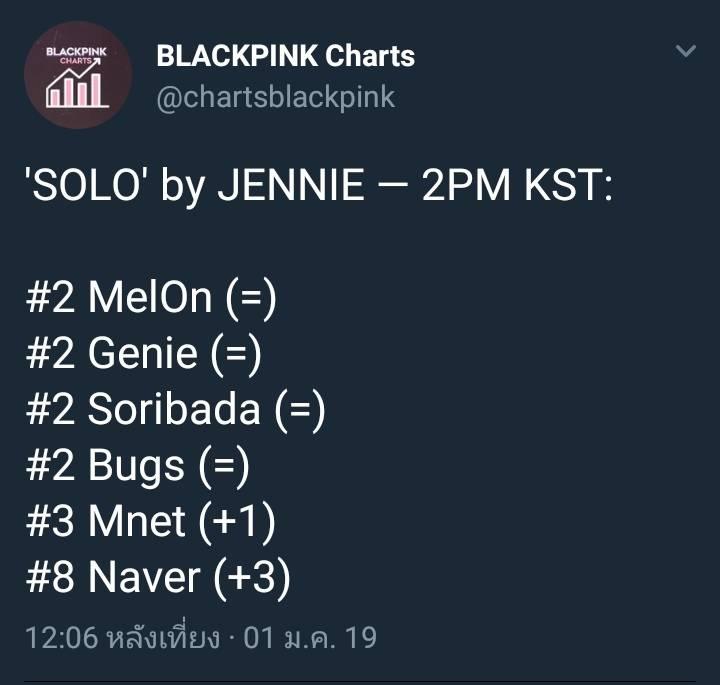Click the tweet date '01 ม.ค. 19'
This screenshot has height=685, width=720.
(x=310, y=637)
